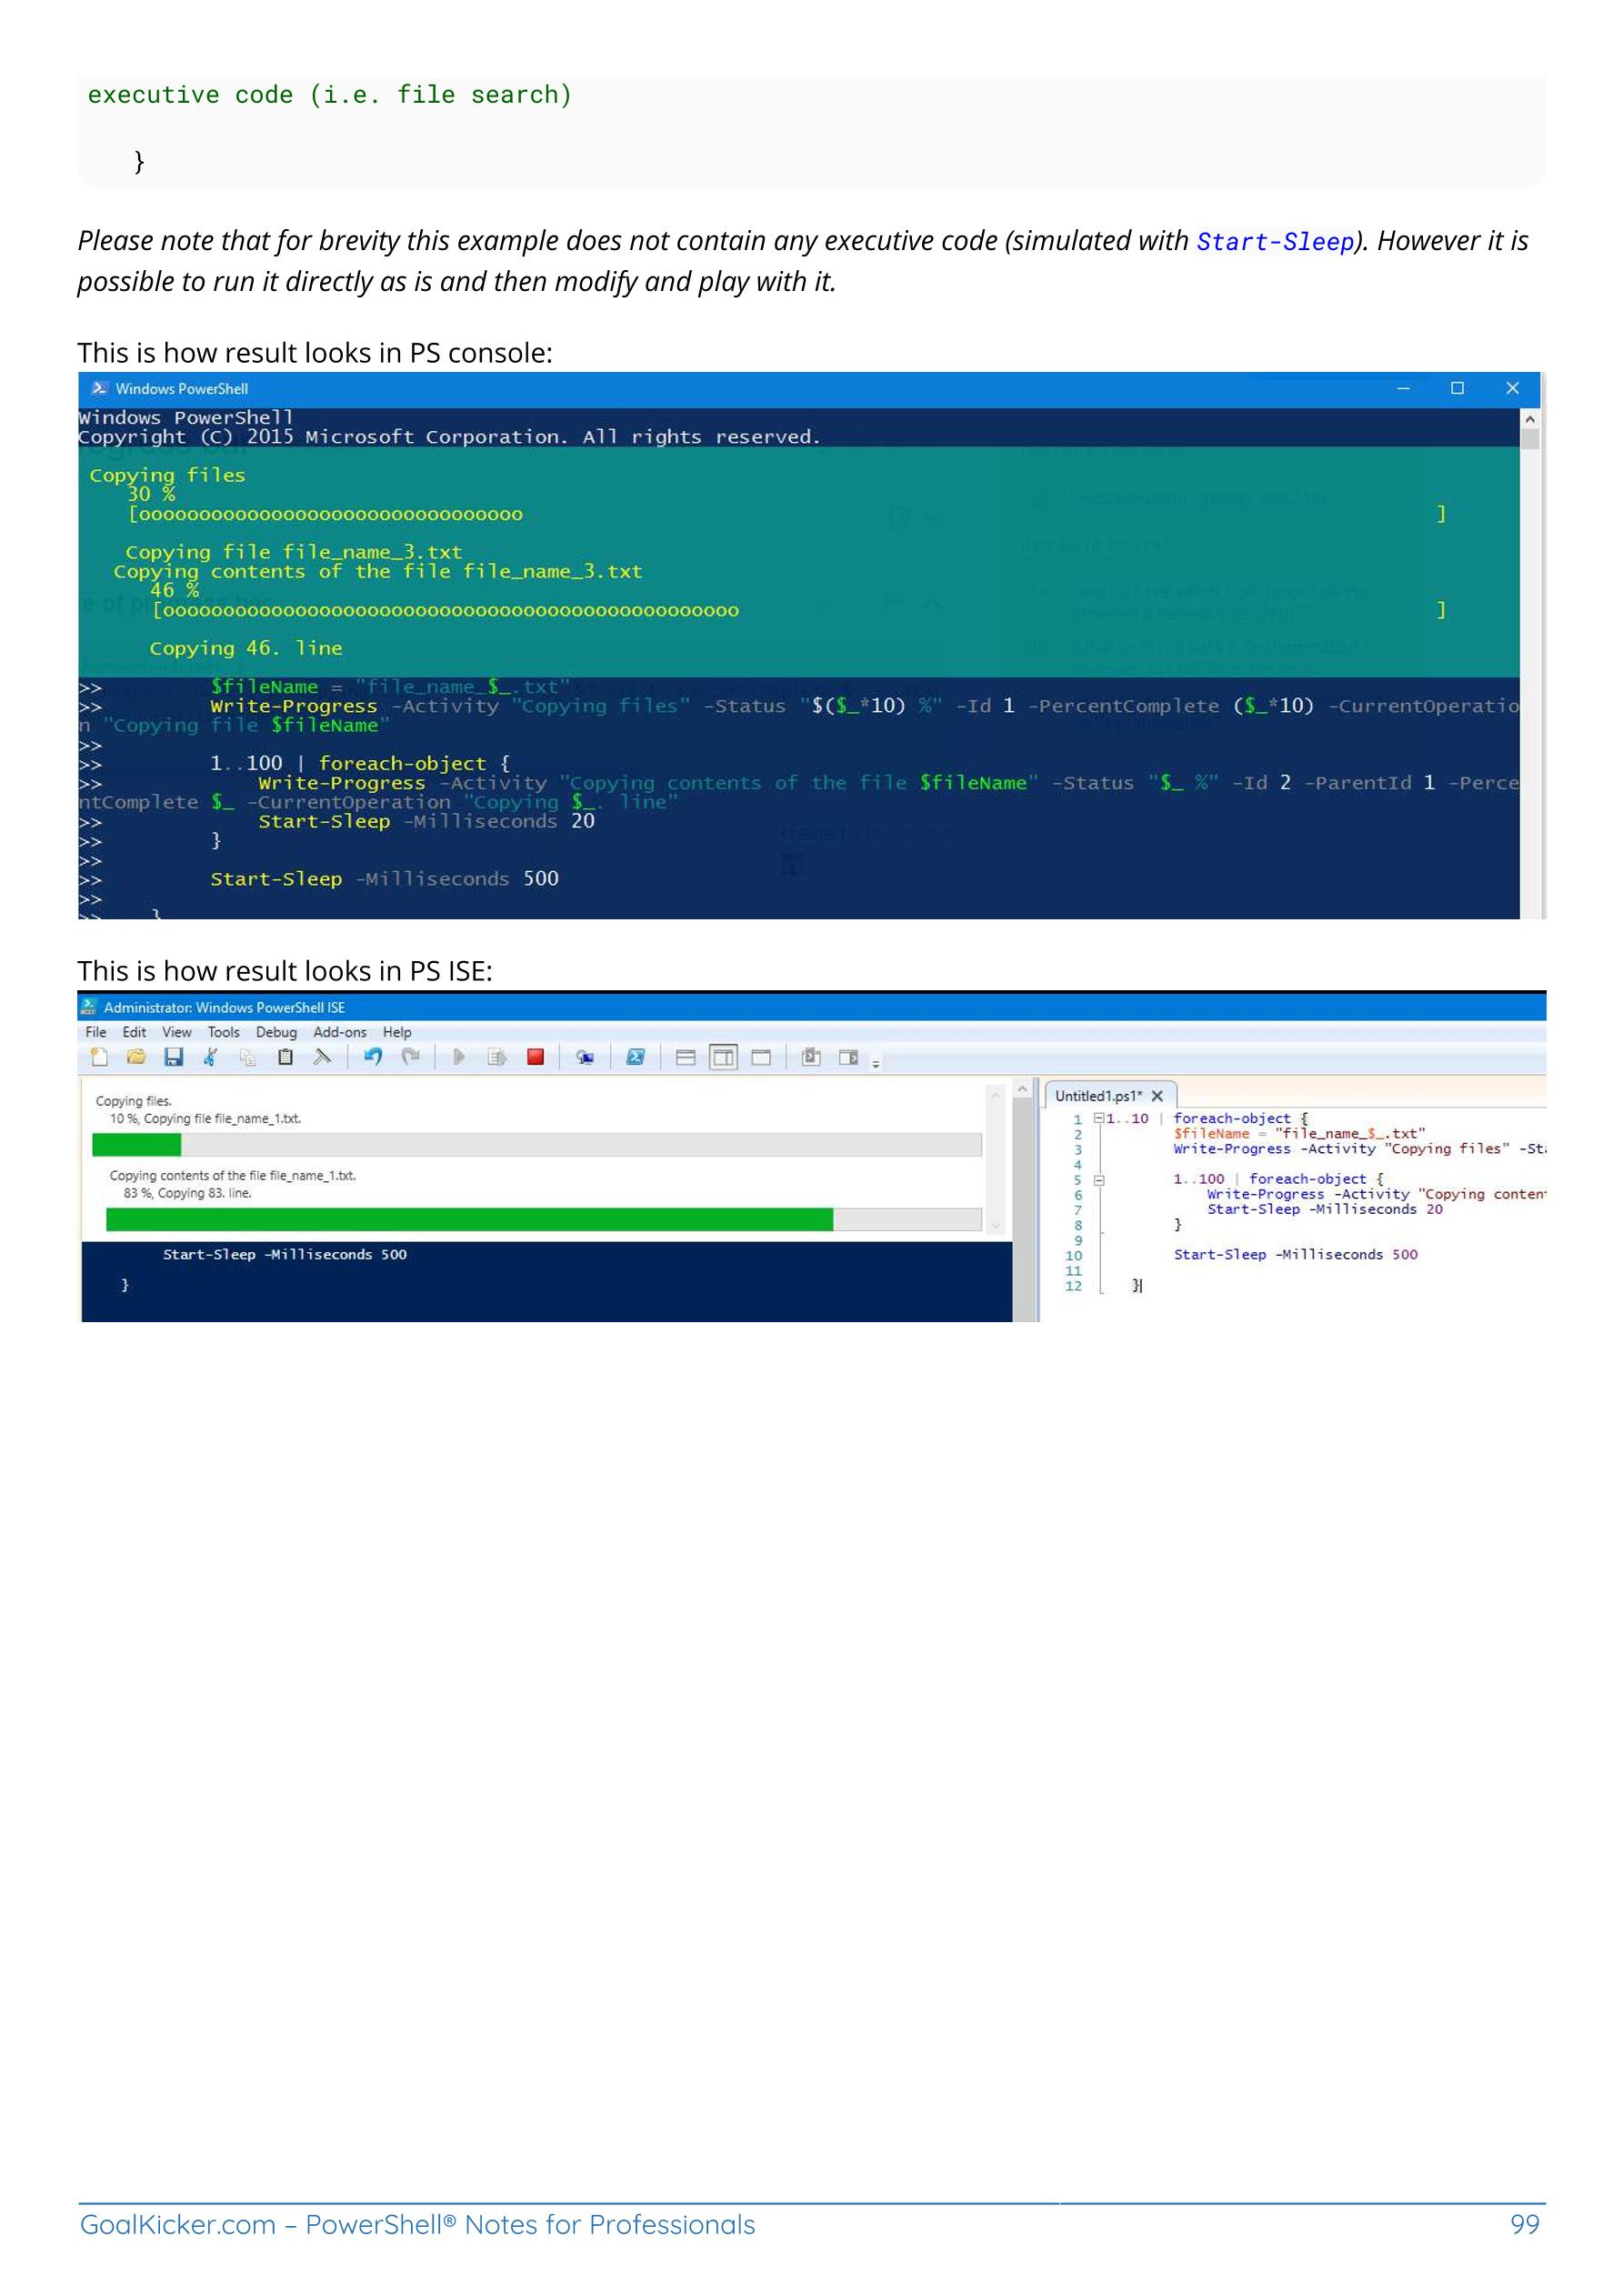The width and height of the screenshot is (1623, 2296).
Task: Click line number 12 in editor gutter
Action: click(x=1073, y=1286)
